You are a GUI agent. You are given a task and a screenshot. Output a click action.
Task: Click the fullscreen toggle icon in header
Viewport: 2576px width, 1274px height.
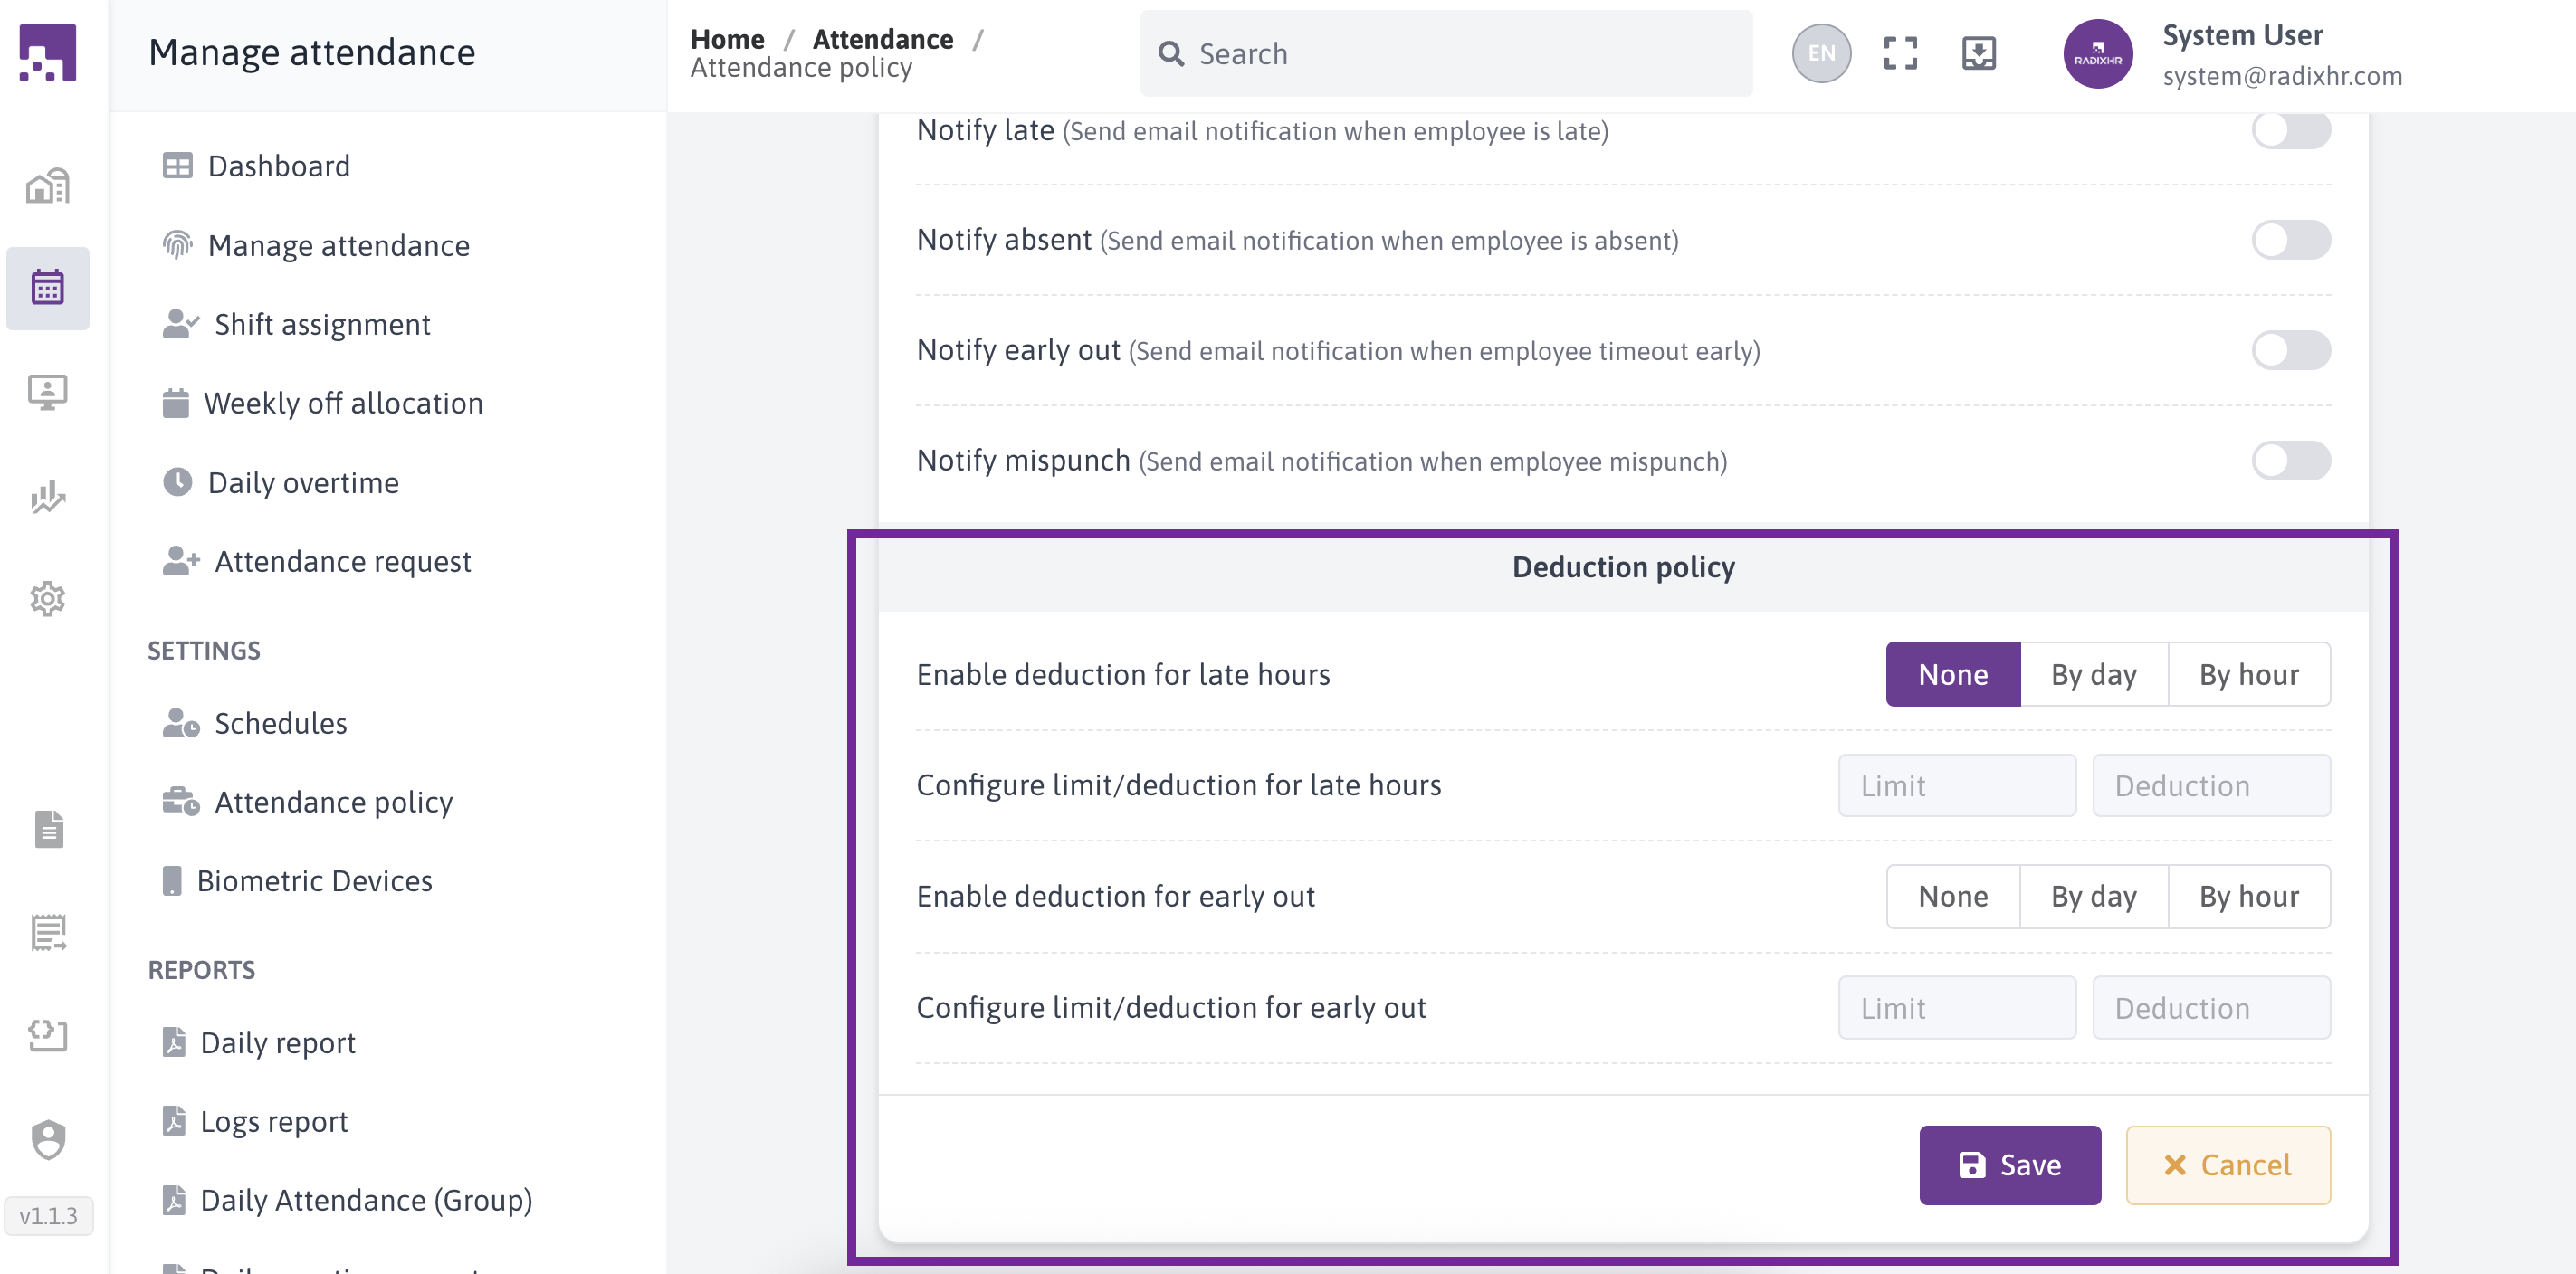tap(1899, 54)
